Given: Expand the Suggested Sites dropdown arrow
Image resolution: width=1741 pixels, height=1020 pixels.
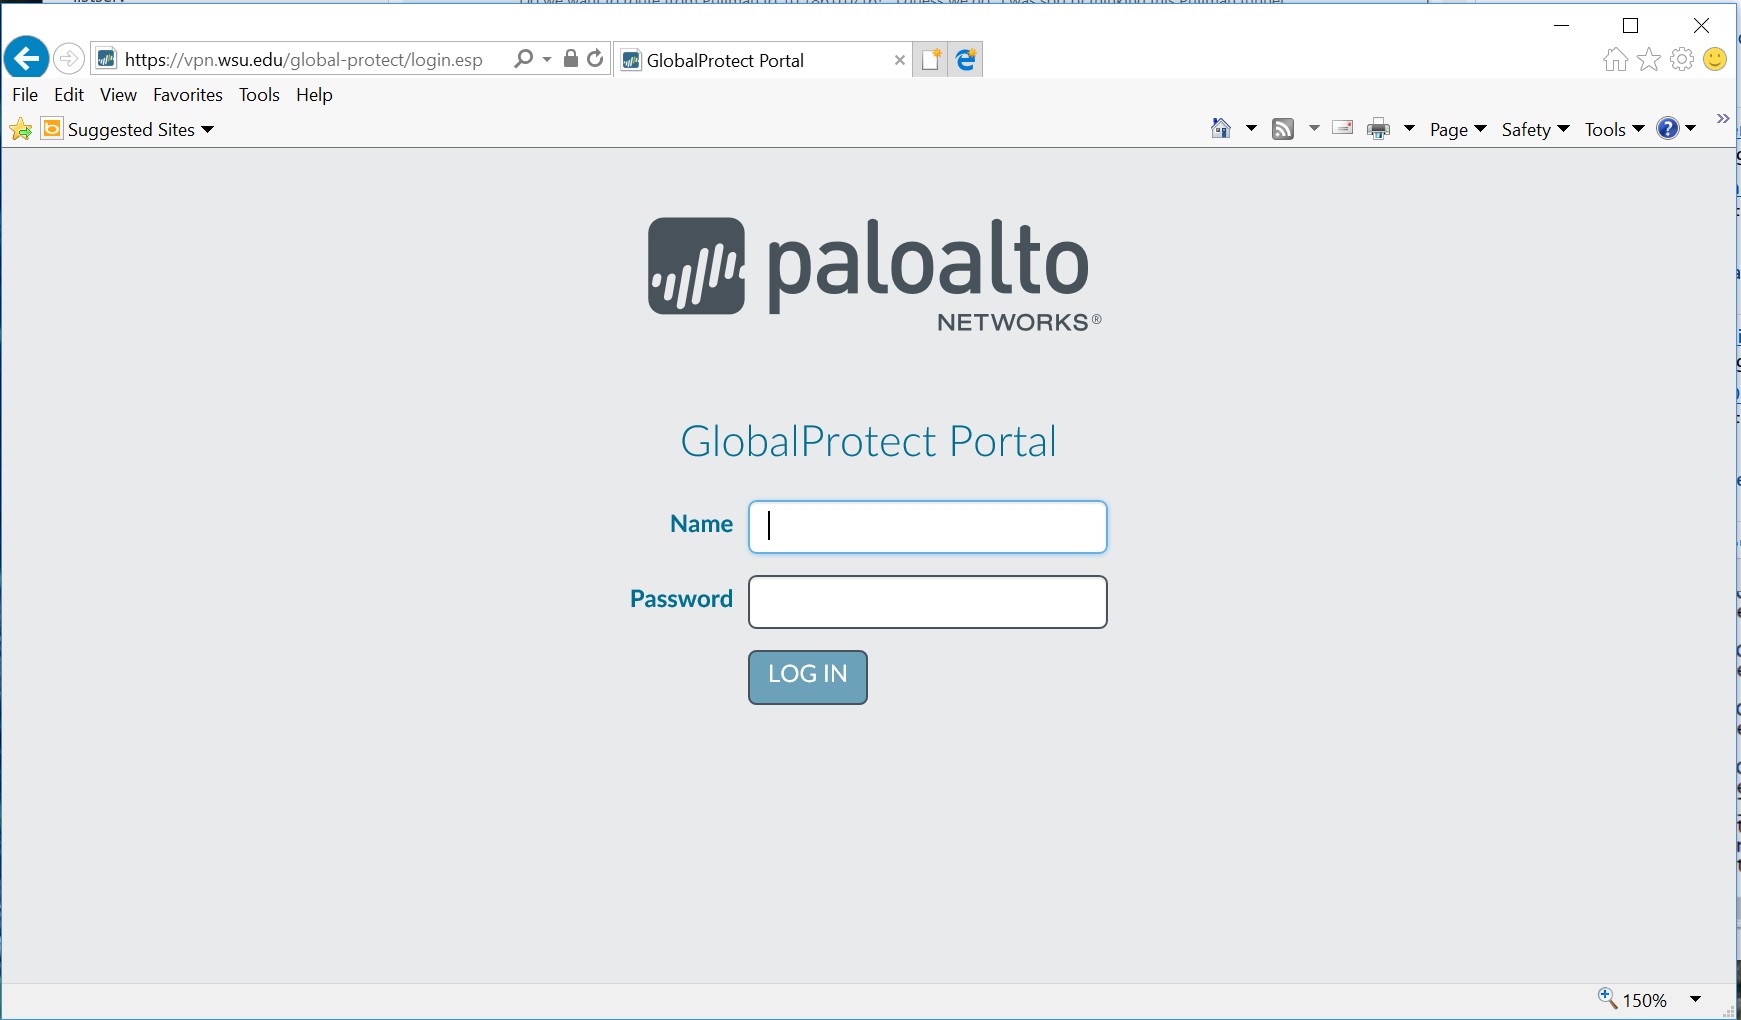Looking at the screenshot, I should (x=208, y=130).
